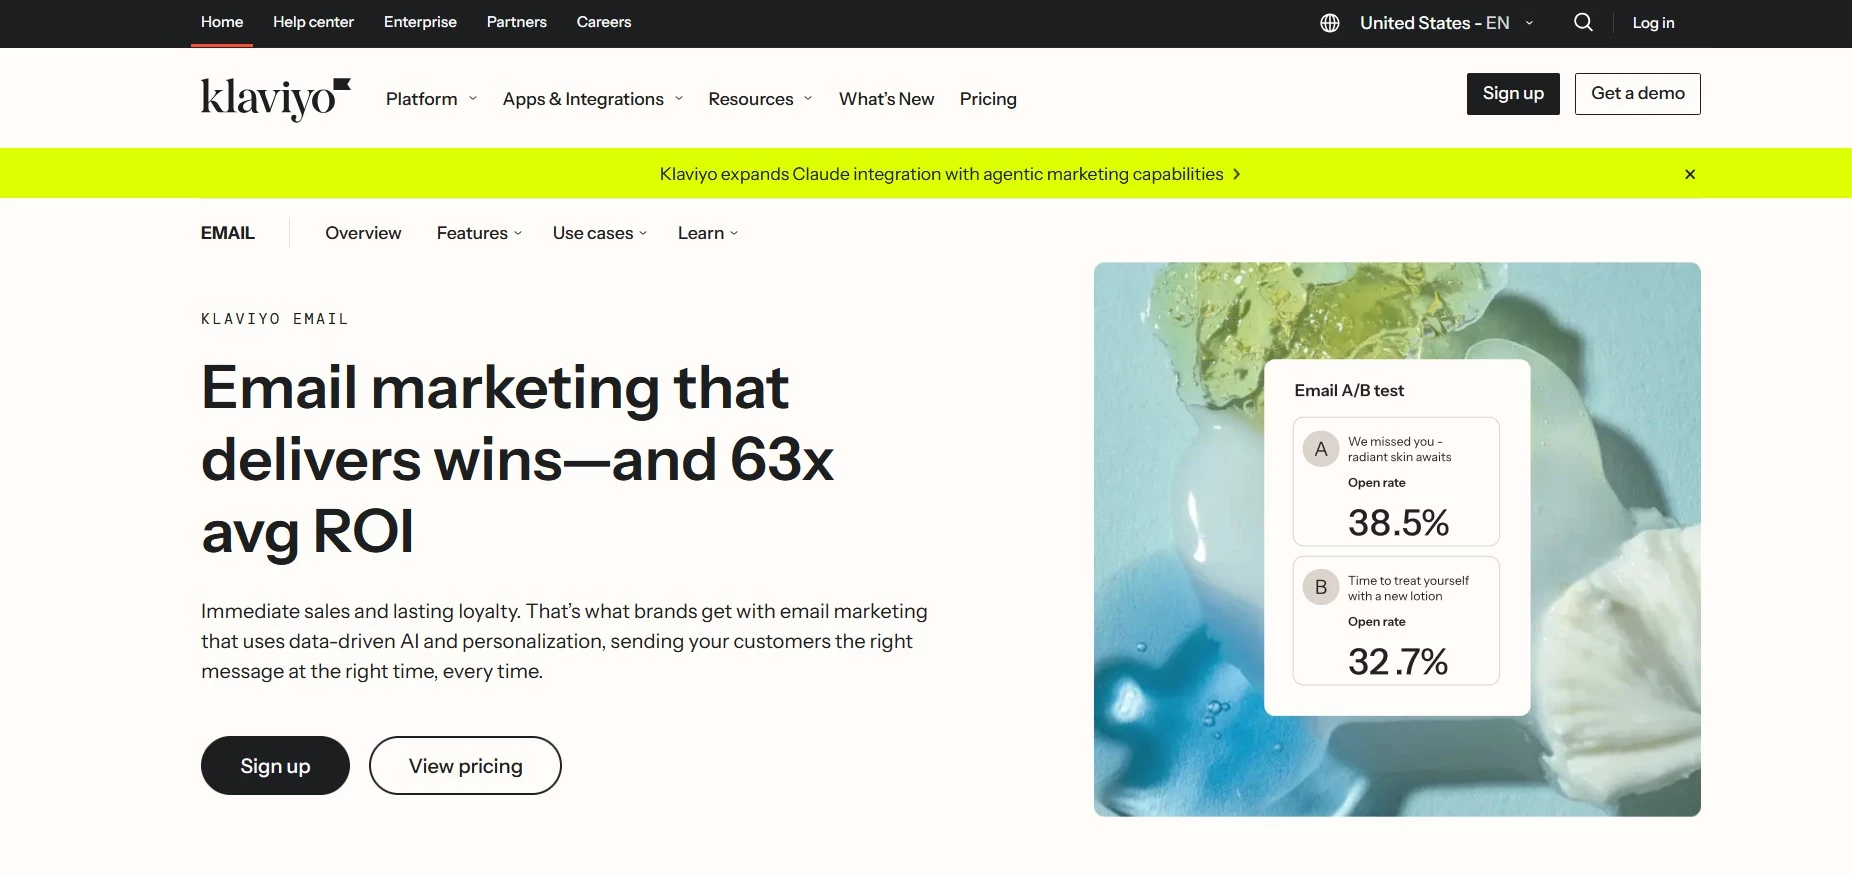1852x876 pixels.
Task: Select the Overview tab
Action: click(363, 233)
